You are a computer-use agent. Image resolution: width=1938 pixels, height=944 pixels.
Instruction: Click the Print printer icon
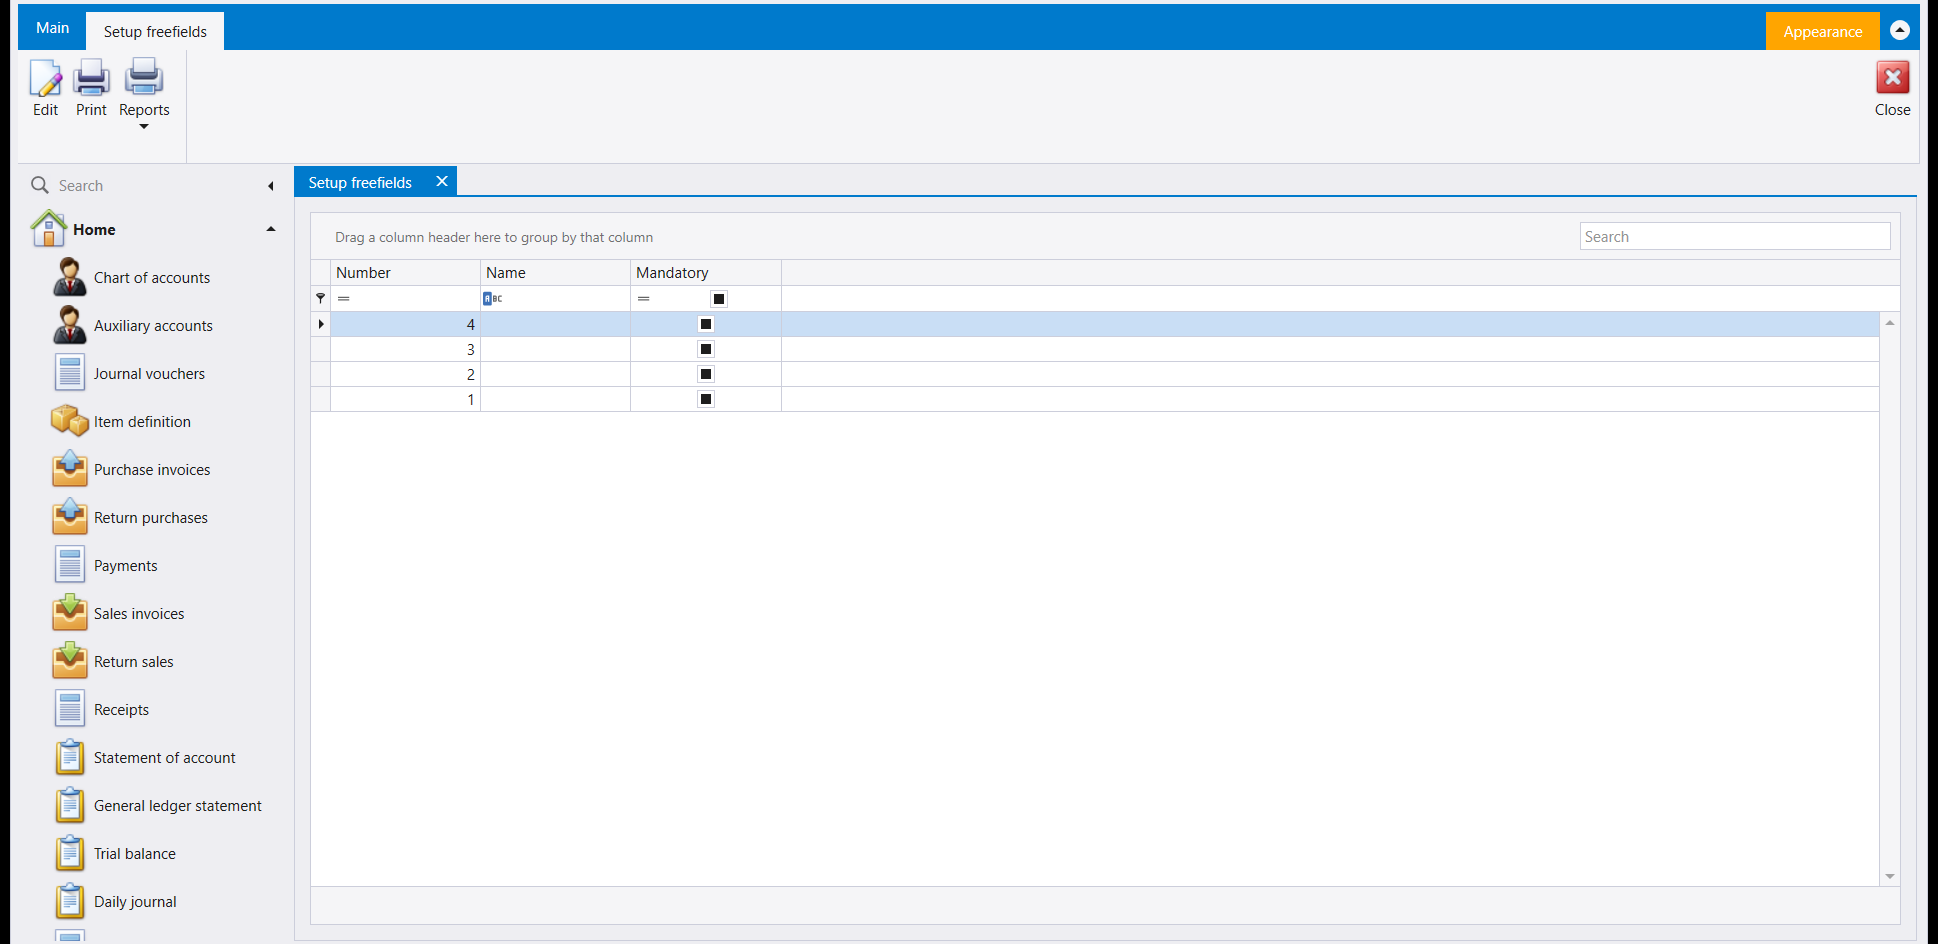click(x=91, y=77)
